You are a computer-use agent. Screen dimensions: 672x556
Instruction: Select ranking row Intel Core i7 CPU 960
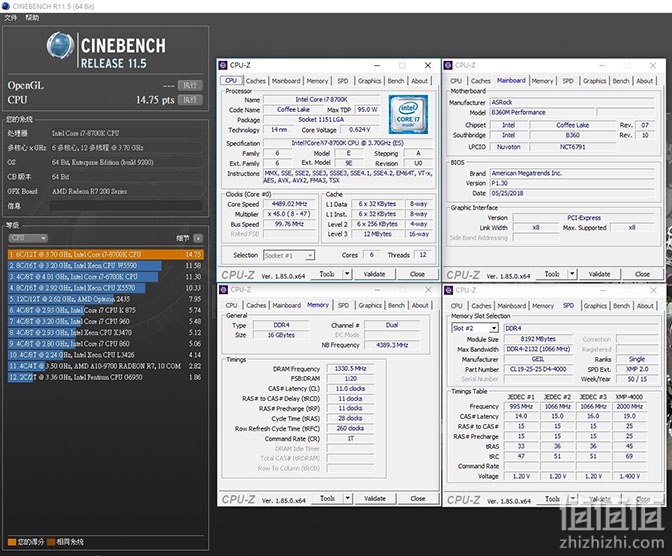tap(105, 322)
